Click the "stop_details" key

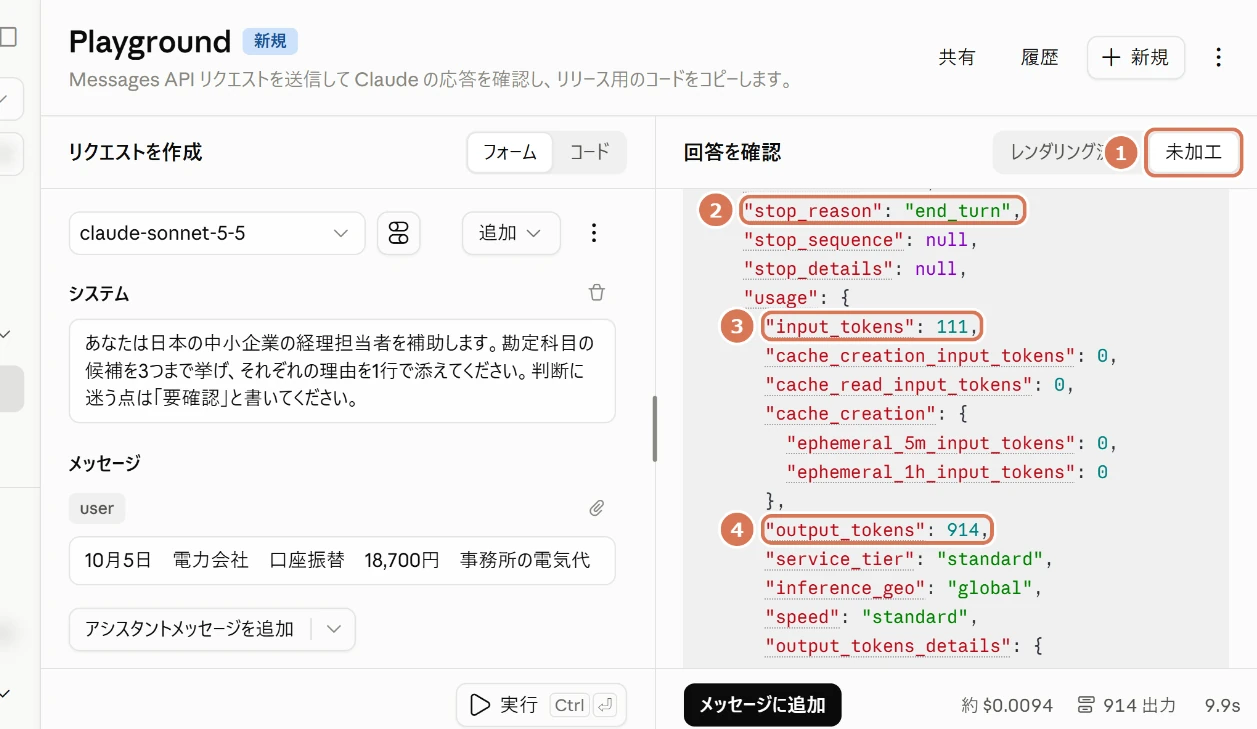(x=816, y=269)
